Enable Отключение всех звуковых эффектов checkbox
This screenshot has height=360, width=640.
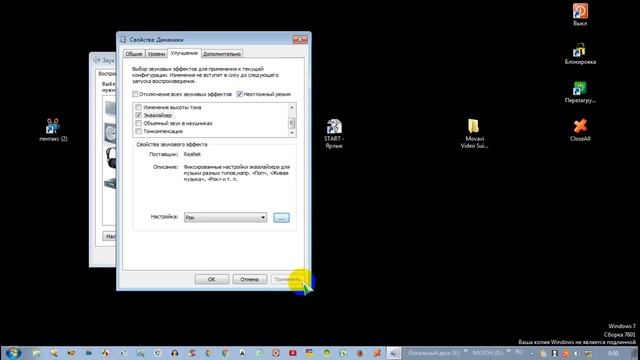(135, 94)
